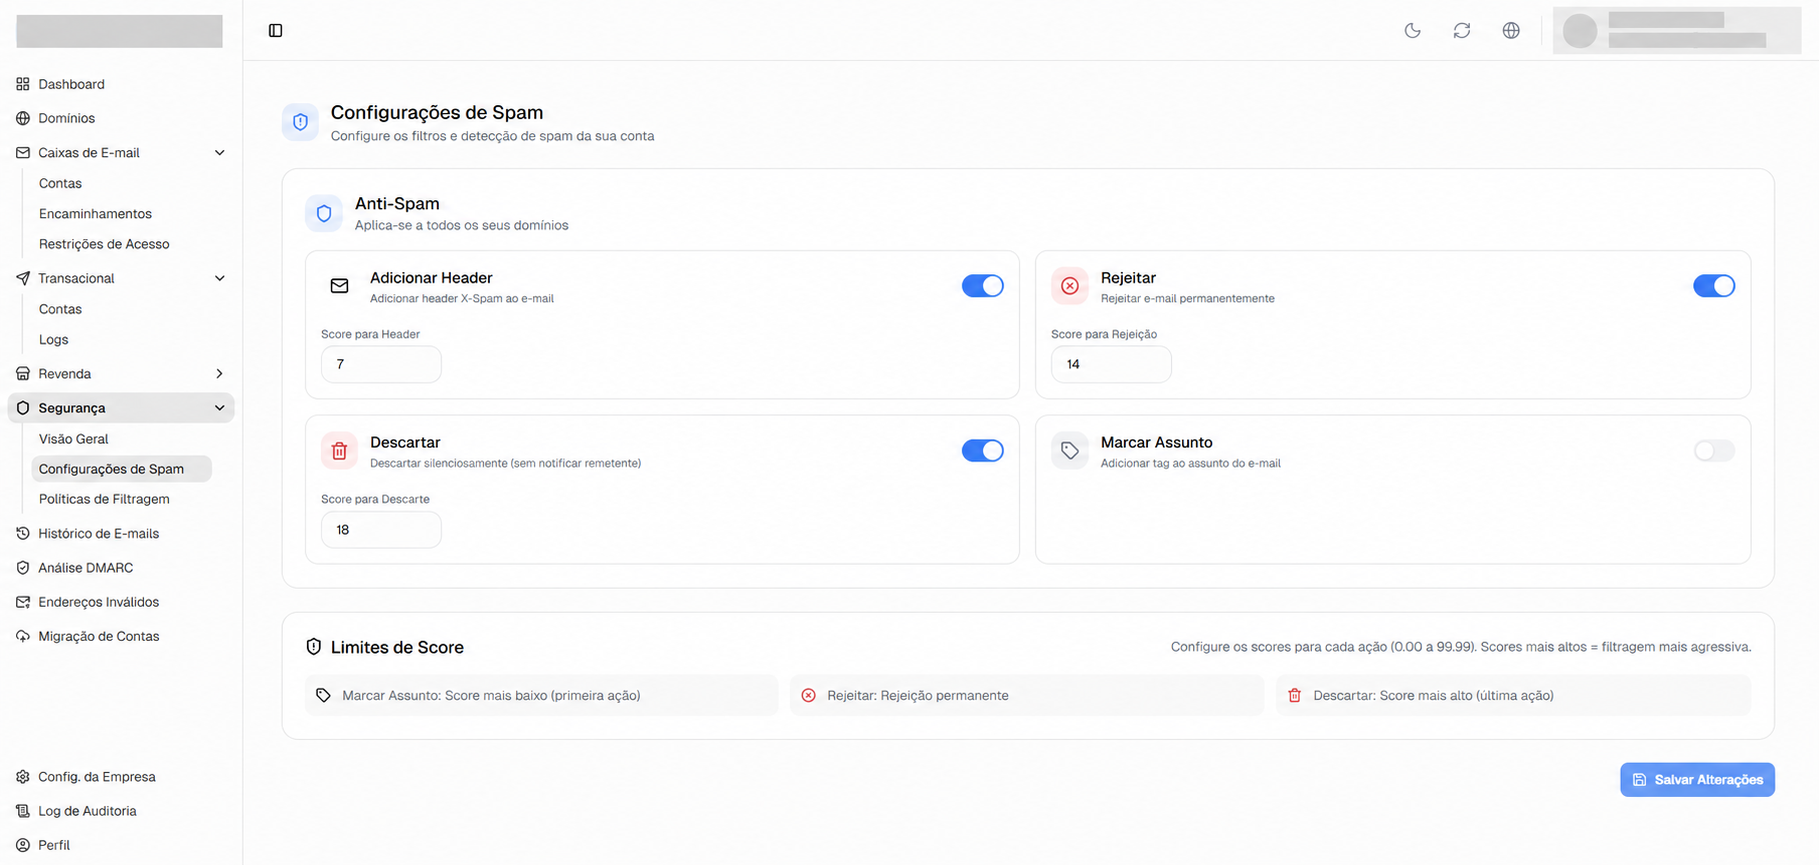The height and width of the screenshot is (865, 1819).
Task: Click the Migração de Contas cloud icon
Action: (23, 636)
